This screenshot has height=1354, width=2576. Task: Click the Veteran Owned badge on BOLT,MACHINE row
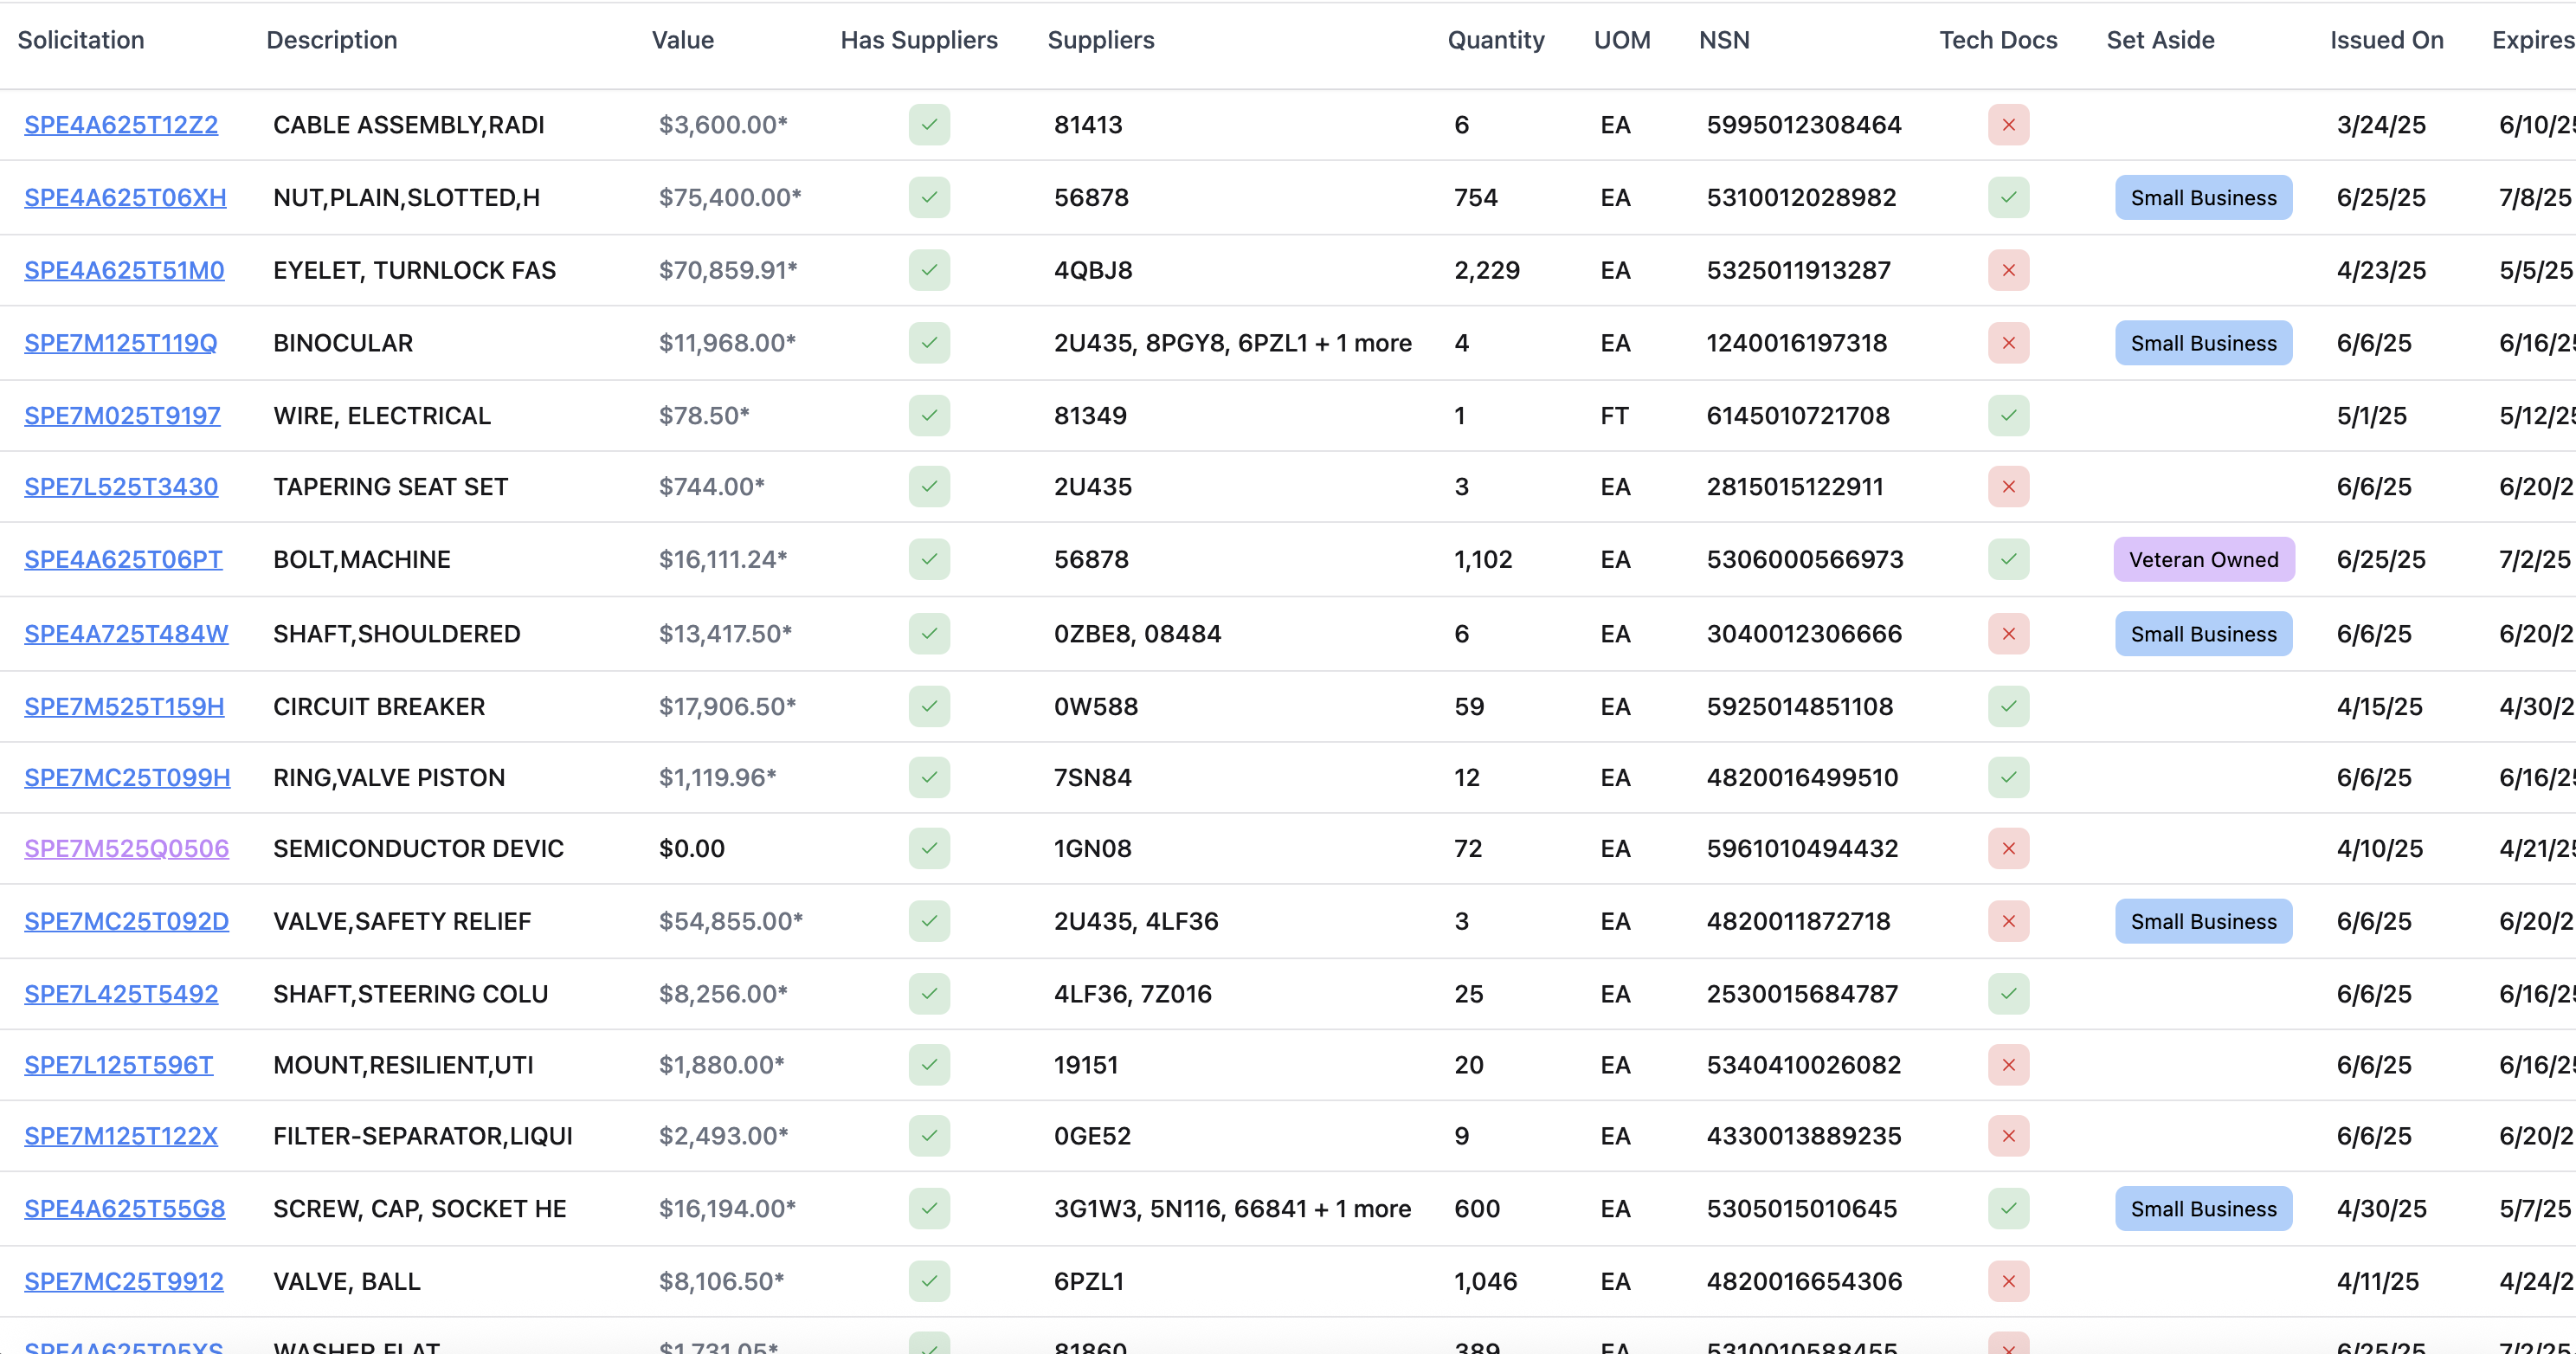tap(2203, 559)
